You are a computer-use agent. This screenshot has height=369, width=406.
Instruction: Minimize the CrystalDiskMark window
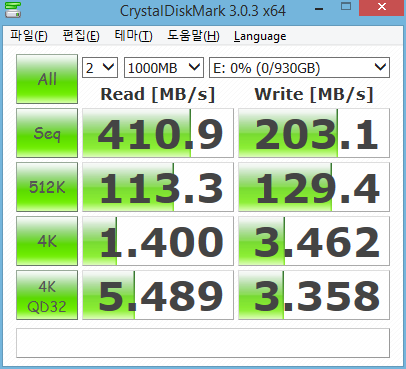point(319,8)
